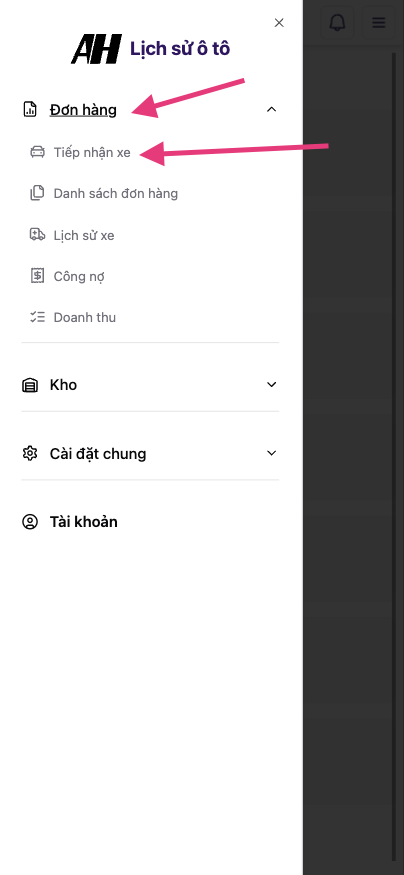Expand the Kho section chevron
The image size is (404, 875).
tap(272, 384)
